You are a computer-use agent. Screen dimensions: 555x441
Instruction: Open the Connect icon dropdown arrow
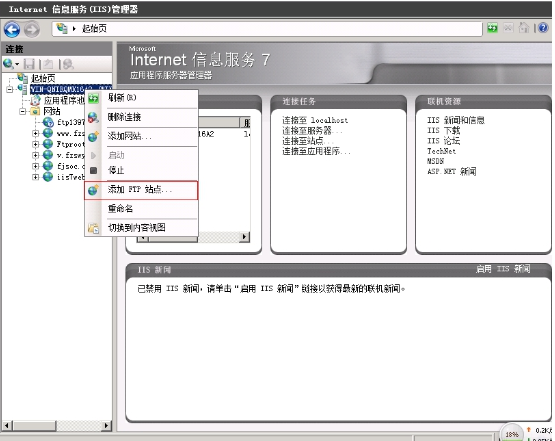click(x=17, y=65)
